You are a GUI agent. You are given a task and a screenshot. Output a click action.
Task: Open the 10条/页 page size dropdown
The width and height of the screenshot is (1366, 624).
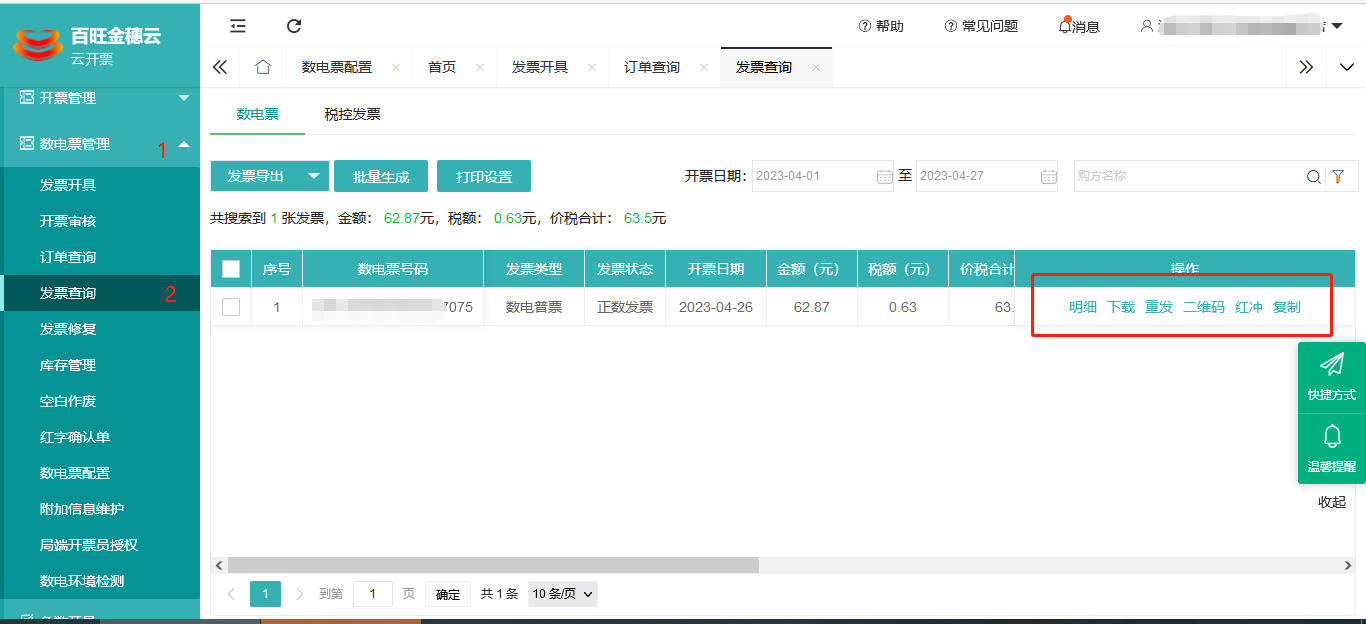pyautogui.click(x=563, y=594)
